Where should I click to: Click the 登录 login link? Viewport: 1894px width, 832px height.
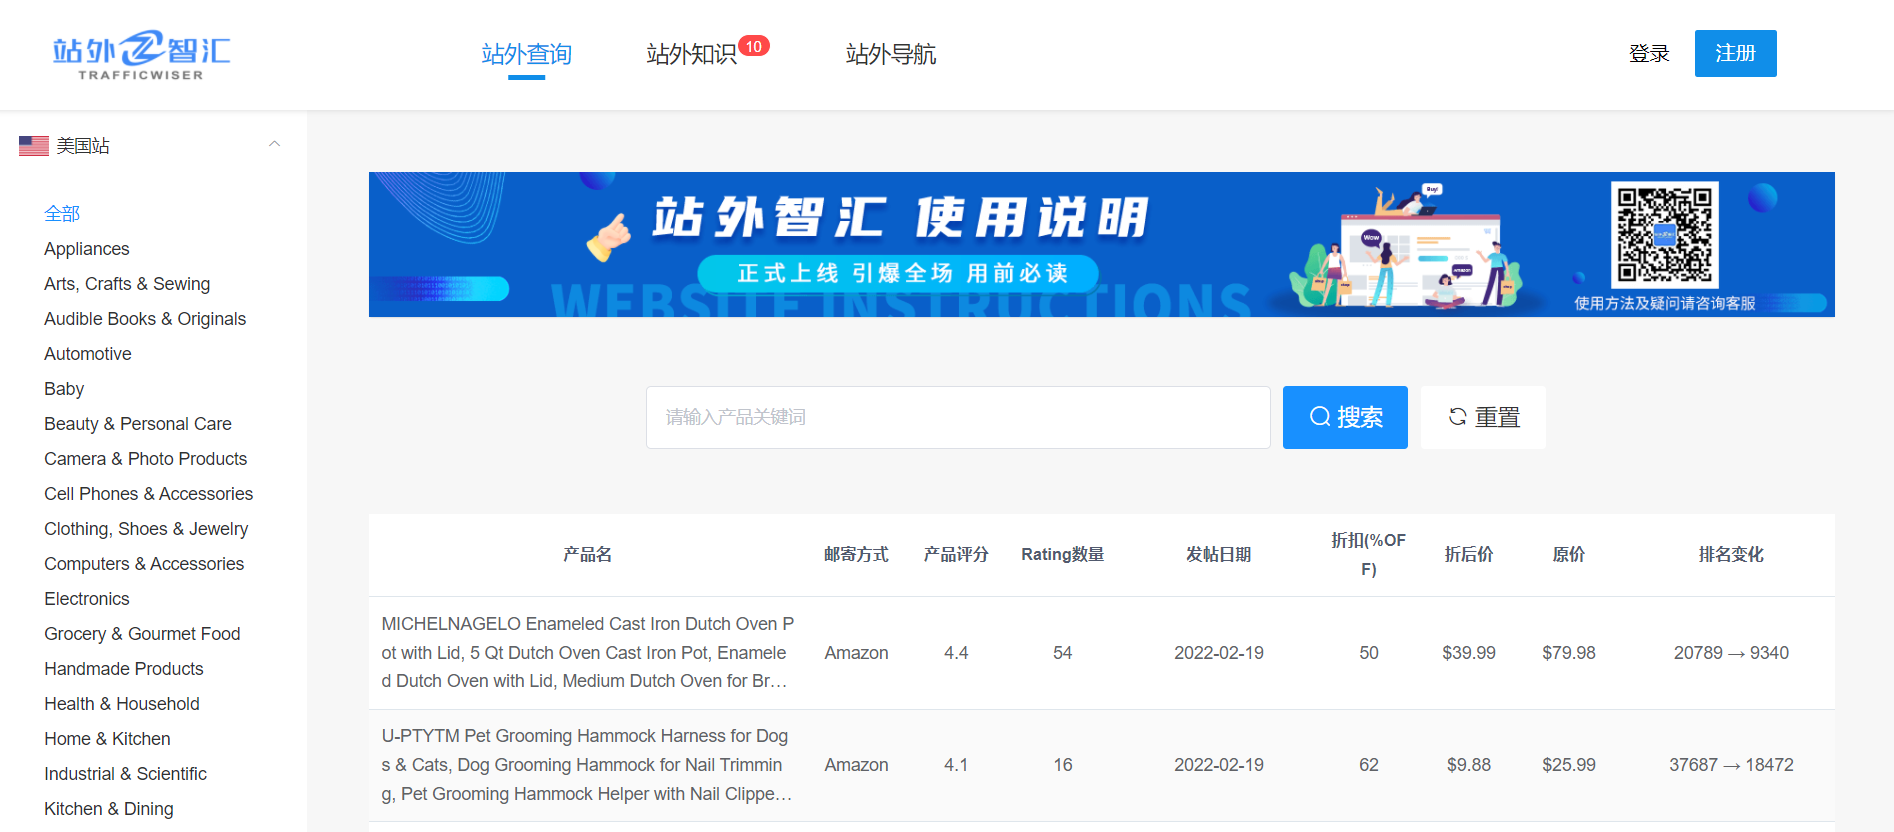(x=1649, y=54)
